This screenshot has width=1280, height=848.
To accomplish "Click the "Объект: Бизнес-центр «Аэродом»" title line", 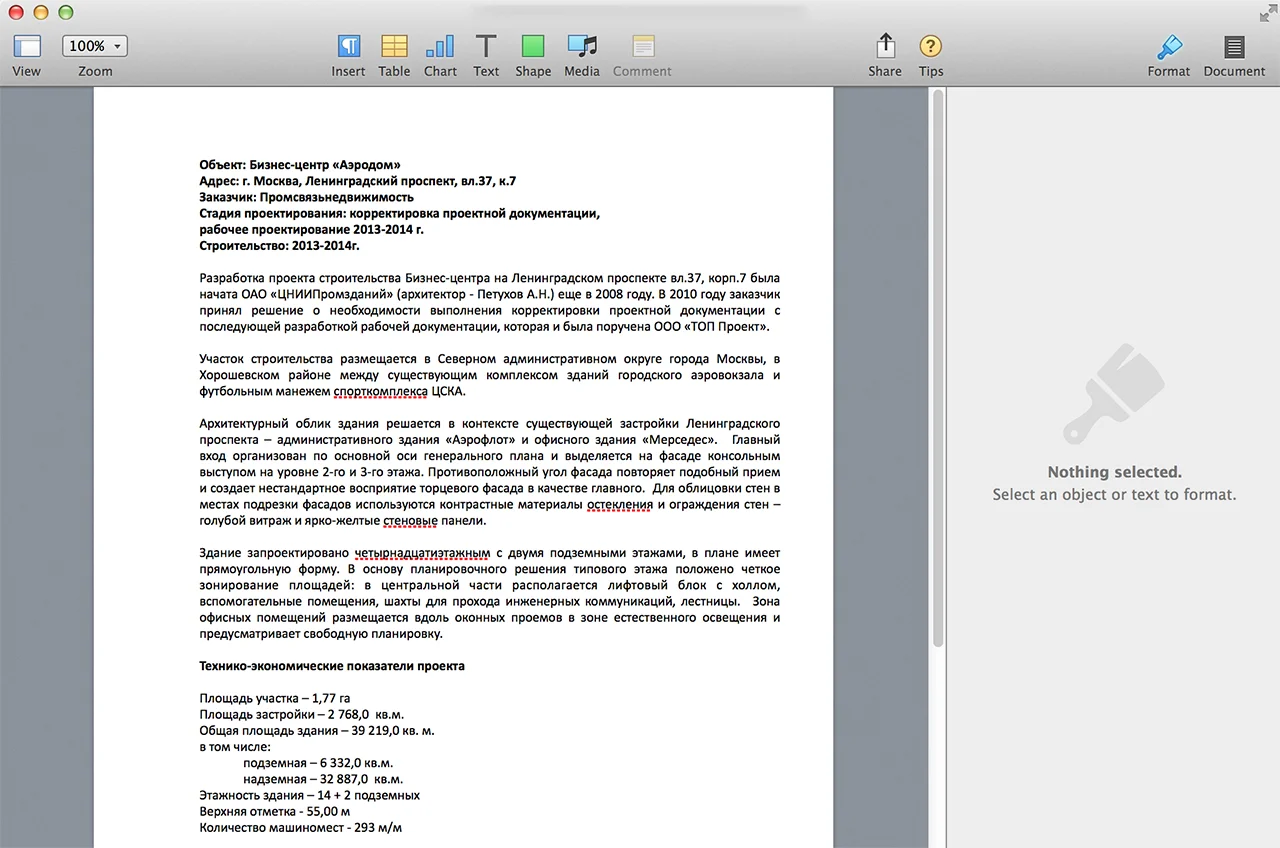I will click(x=300, y=165).
